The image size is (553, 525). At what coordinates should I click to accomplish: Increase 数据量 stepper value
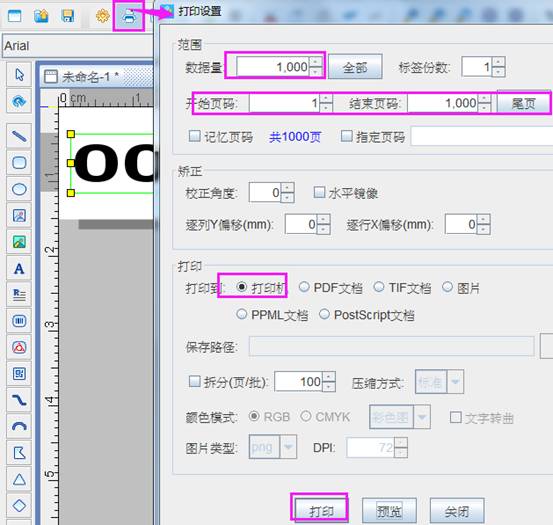click(x=315, y=62)
